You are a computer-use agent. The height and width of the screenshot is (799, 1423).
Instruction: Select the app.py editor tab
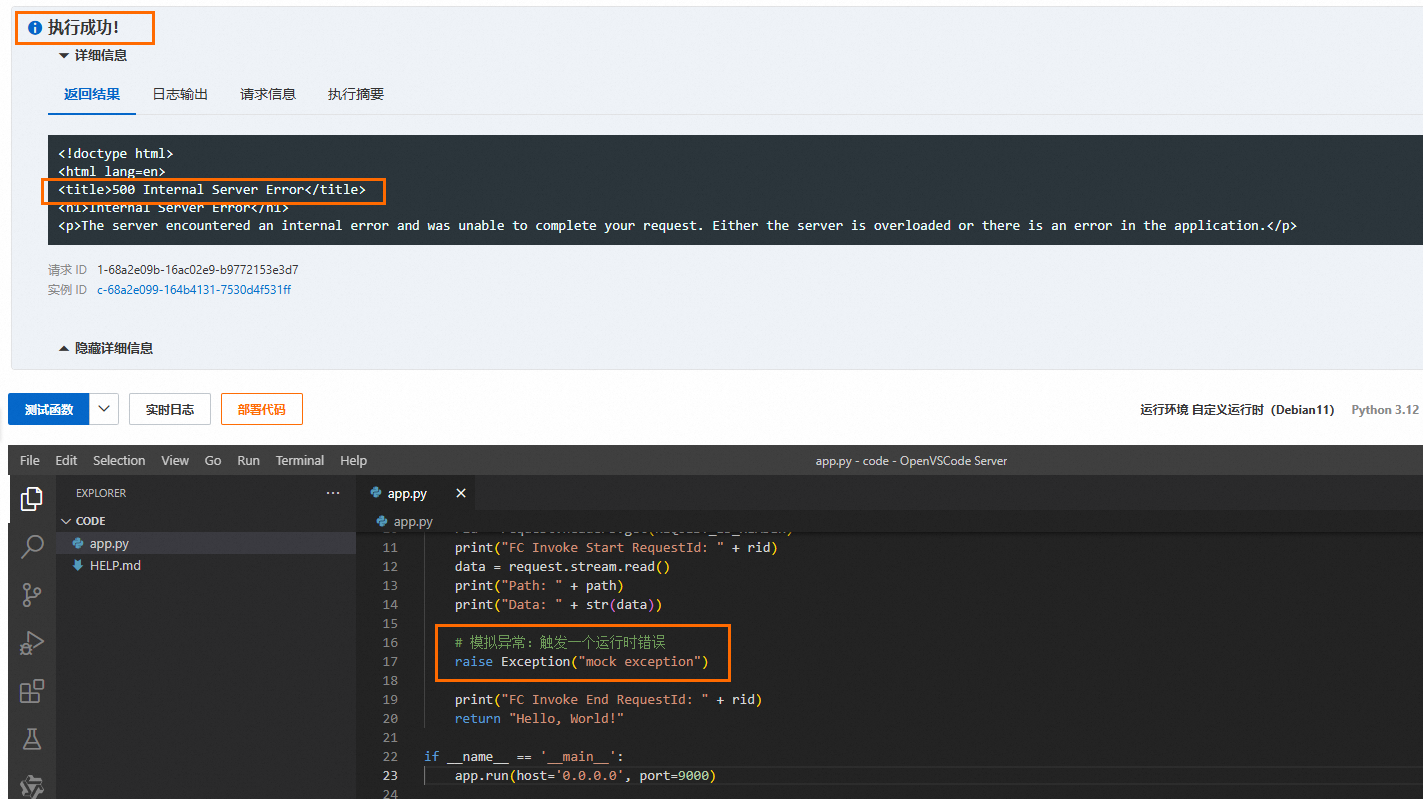point(417,493)
